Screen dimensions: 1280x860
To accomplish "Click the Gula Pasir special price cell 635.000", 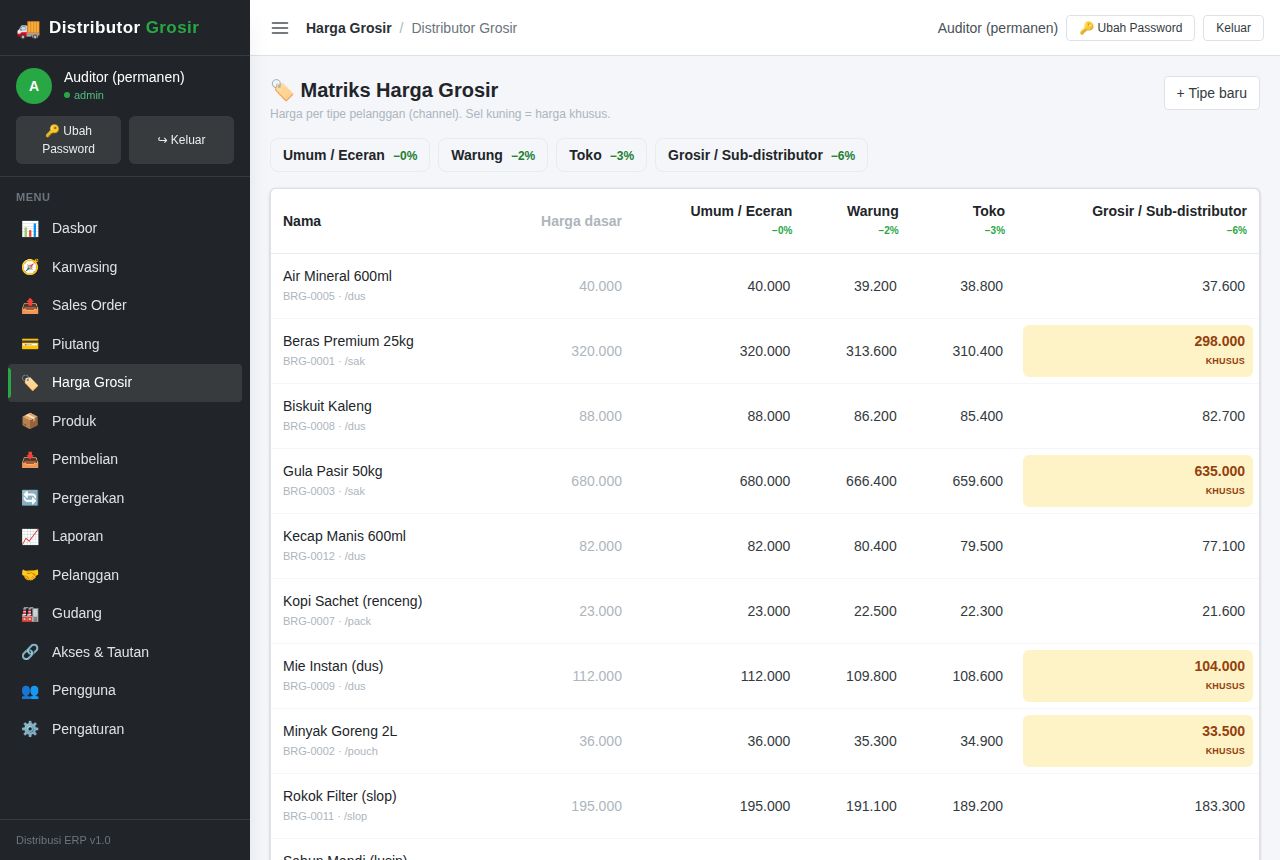I will click(x=1138, y=481).
